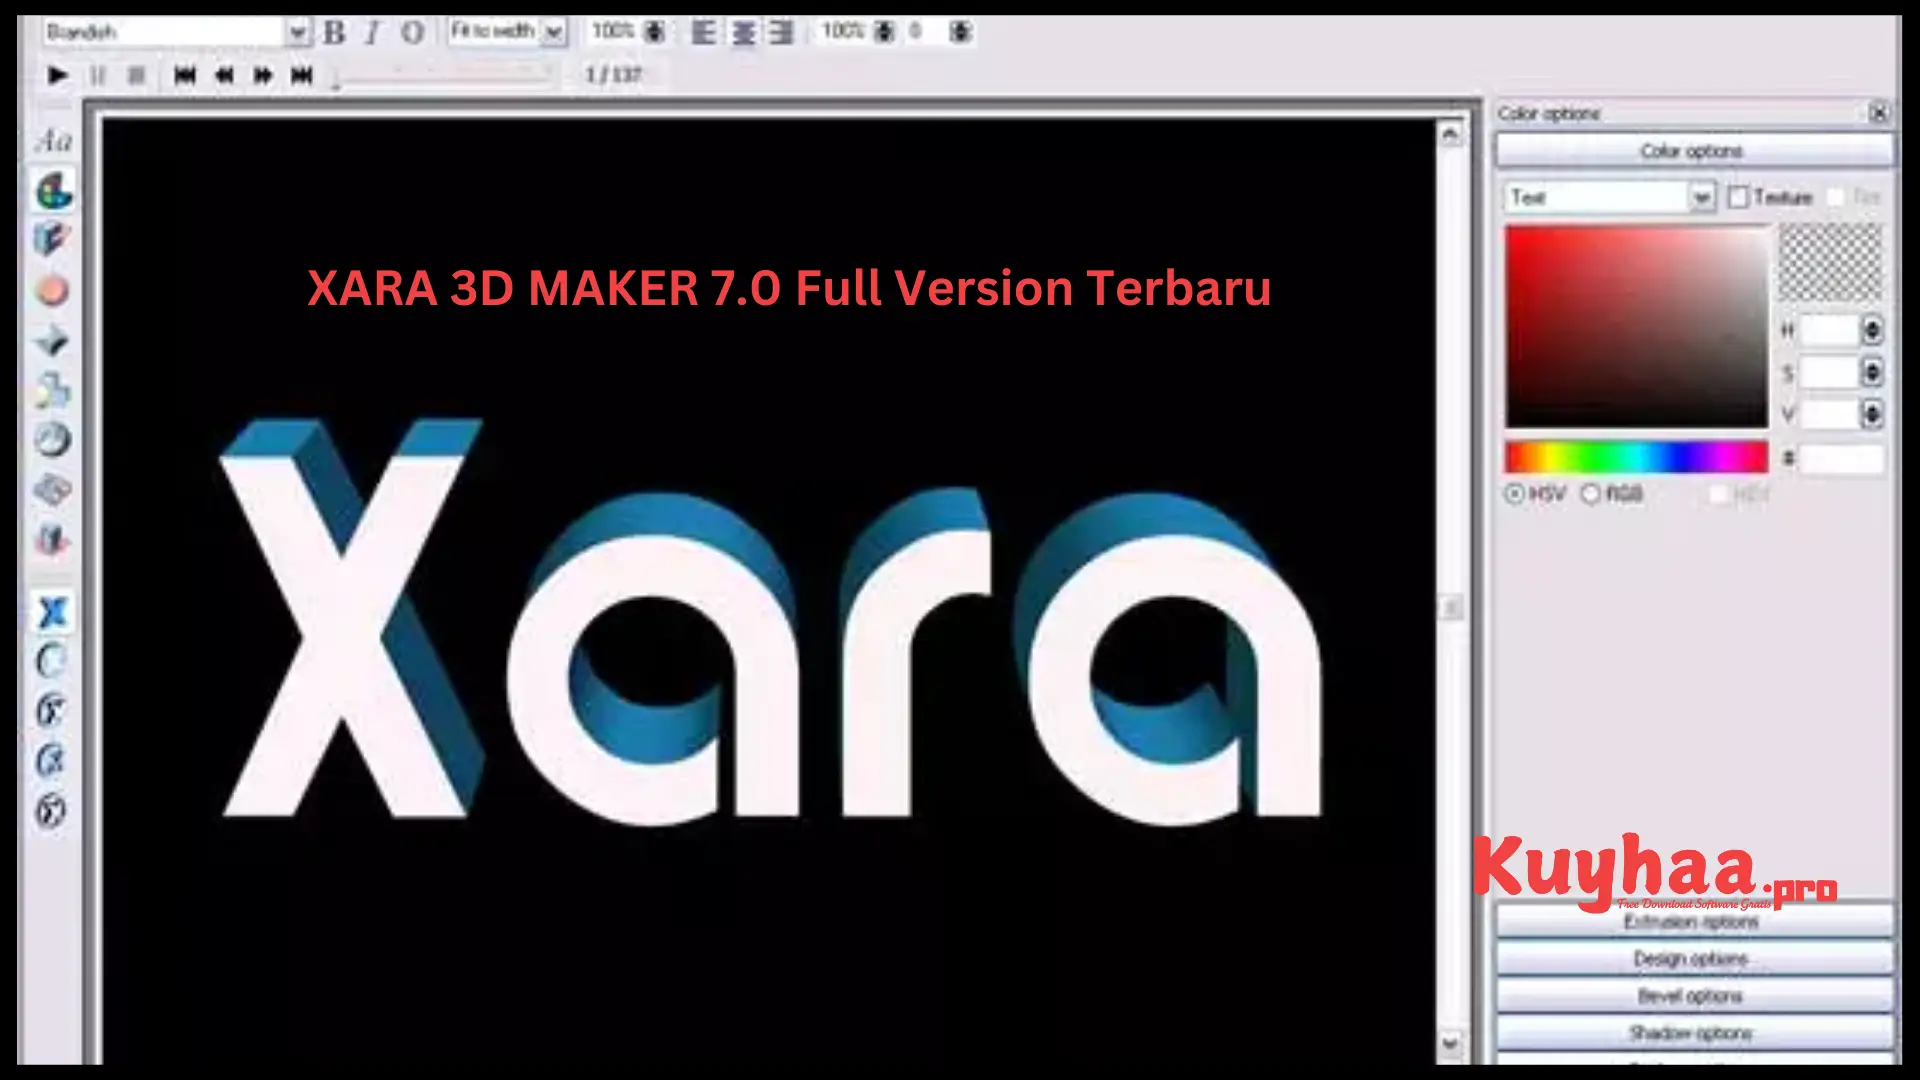1920x1080 pixels.
Task: Click the canvas scrollbar down arrow
Action: coord(1450,1044)
